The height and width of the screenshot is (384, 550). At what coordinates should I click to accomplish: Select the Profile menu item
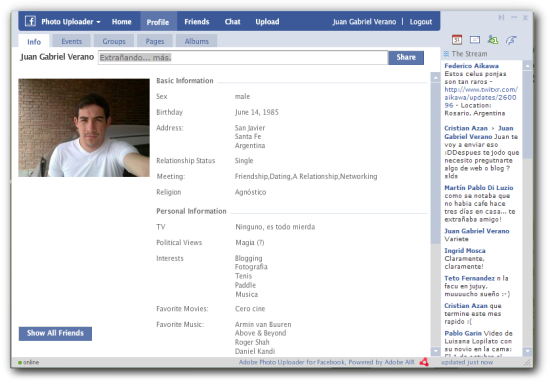(x=158, y=22)
